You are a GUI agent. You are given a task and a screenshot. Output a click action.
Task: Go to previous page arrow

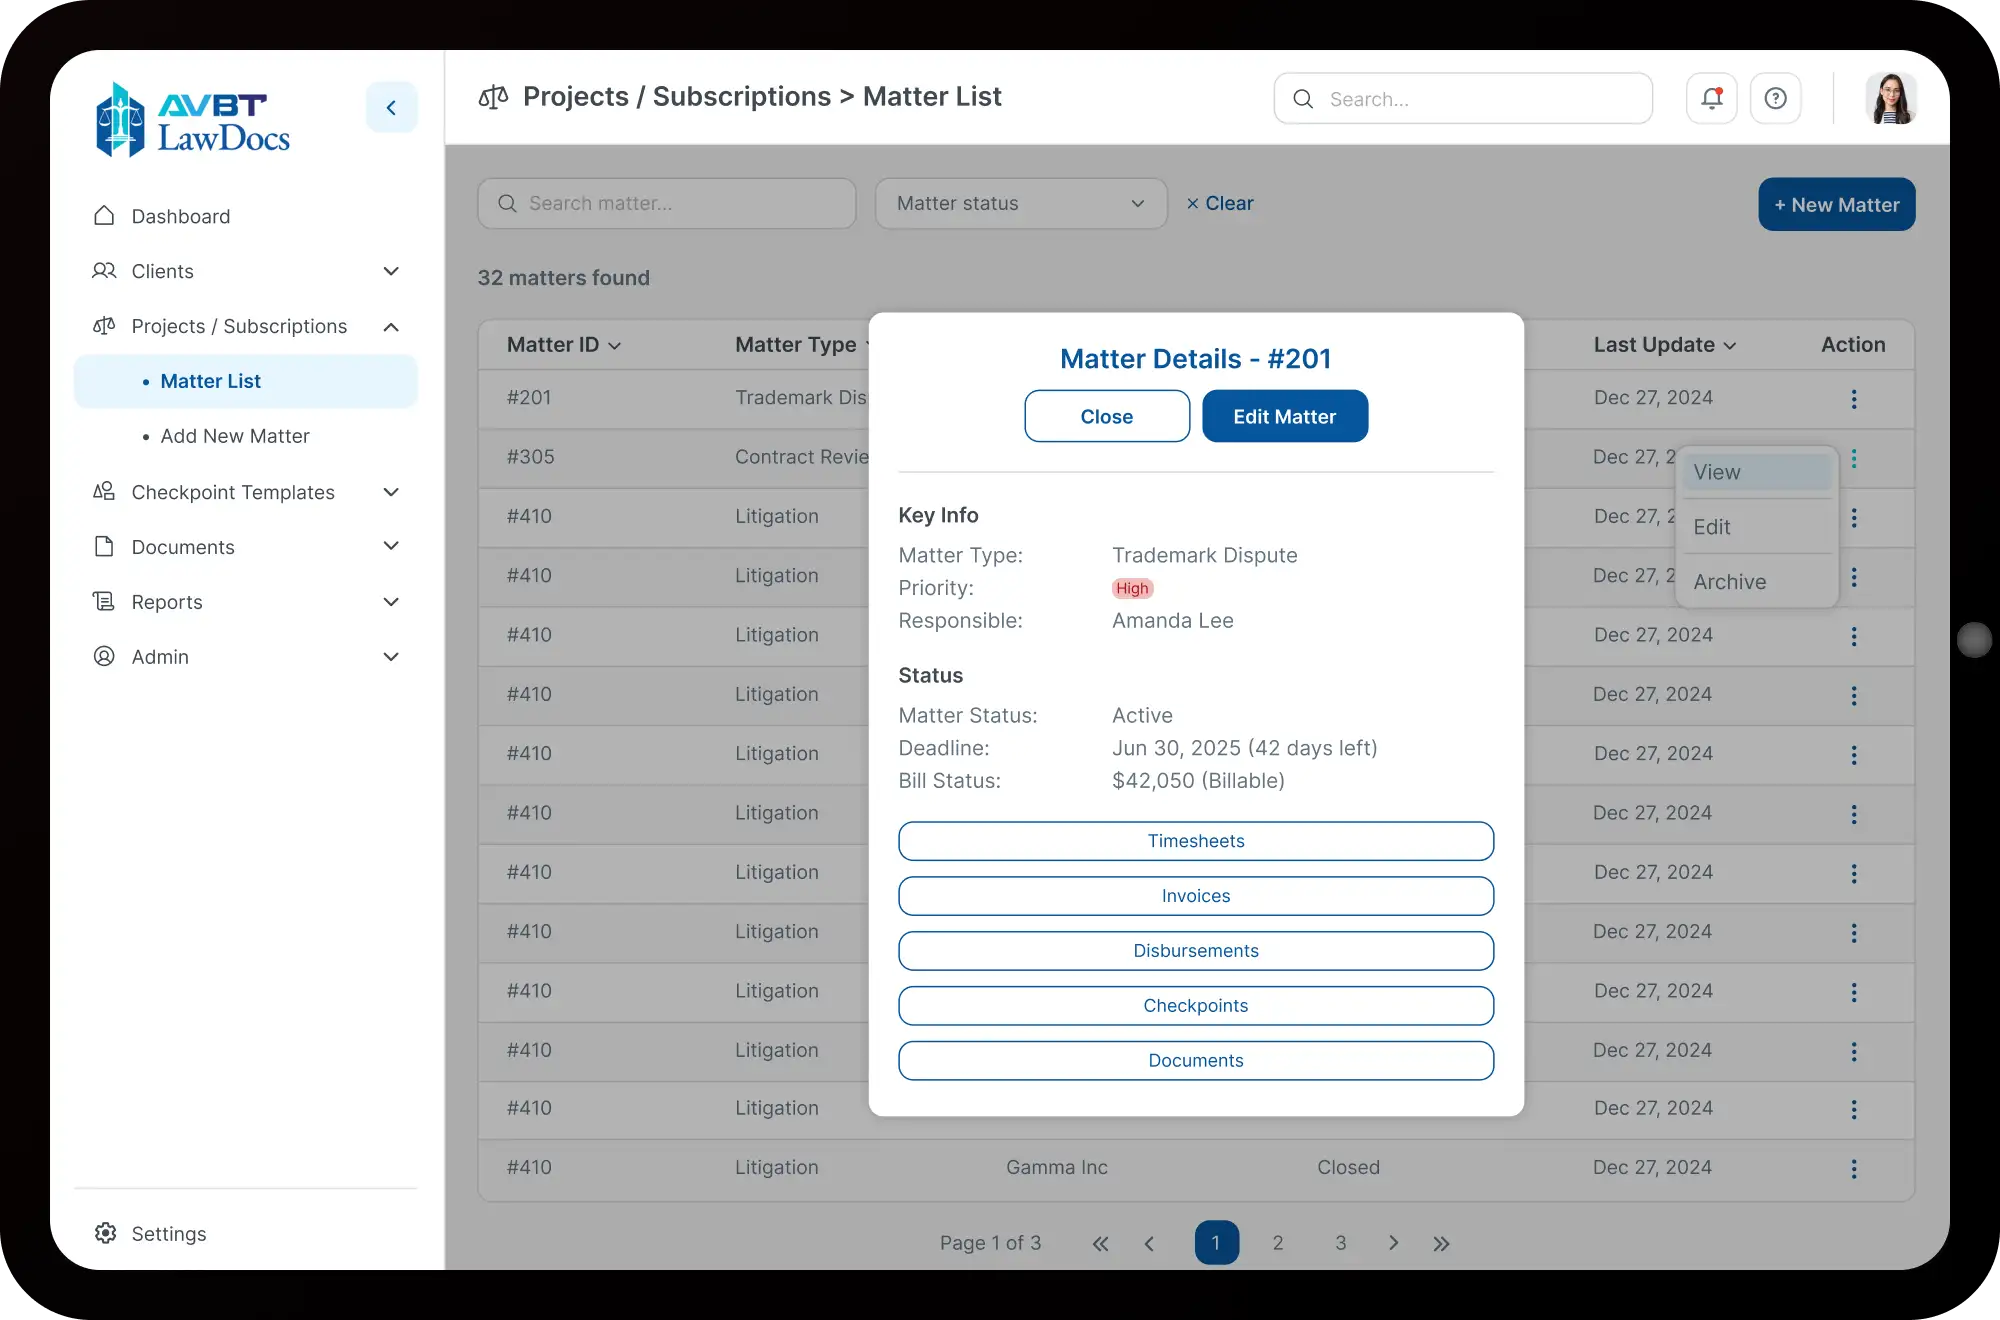tap(1149, 1243)
